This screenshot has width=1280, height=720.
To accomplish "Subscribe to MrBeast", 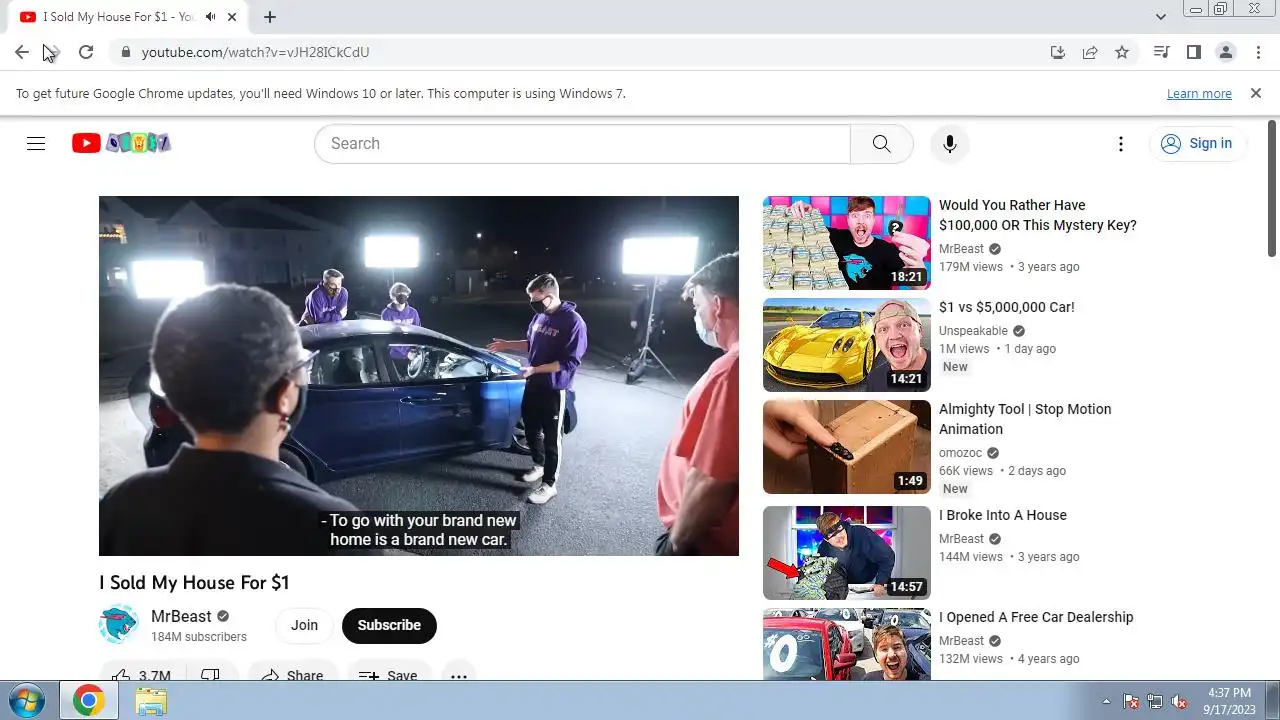I will click(x=389, y=626).
